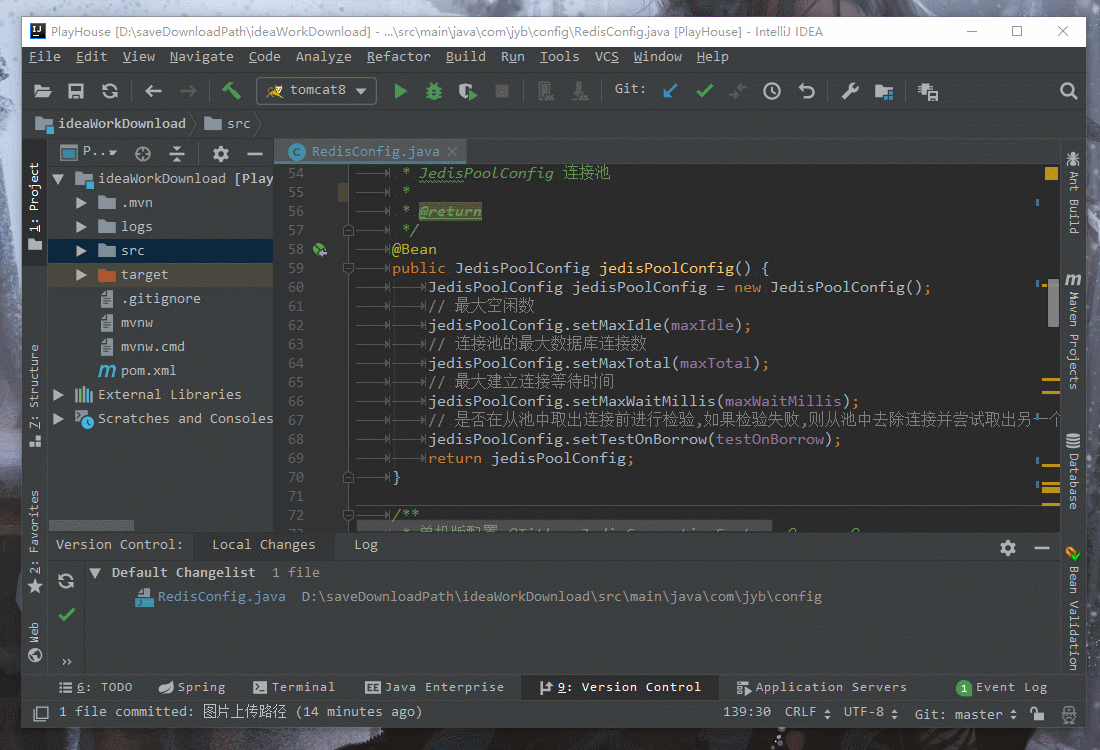This screenshot has width=1100, height=750.
Task: Open TODO tool window
Action: tap(95, 688)
